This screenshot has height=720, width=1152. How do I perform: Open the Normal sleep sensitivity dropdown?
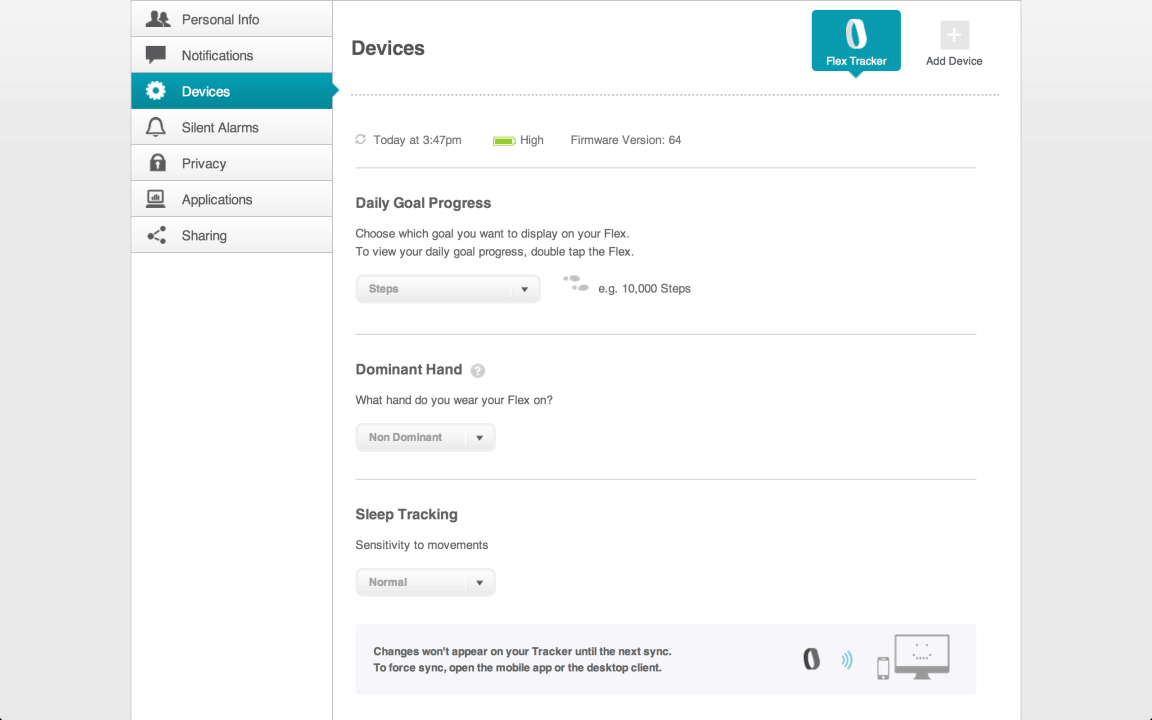tap(425, 582)
